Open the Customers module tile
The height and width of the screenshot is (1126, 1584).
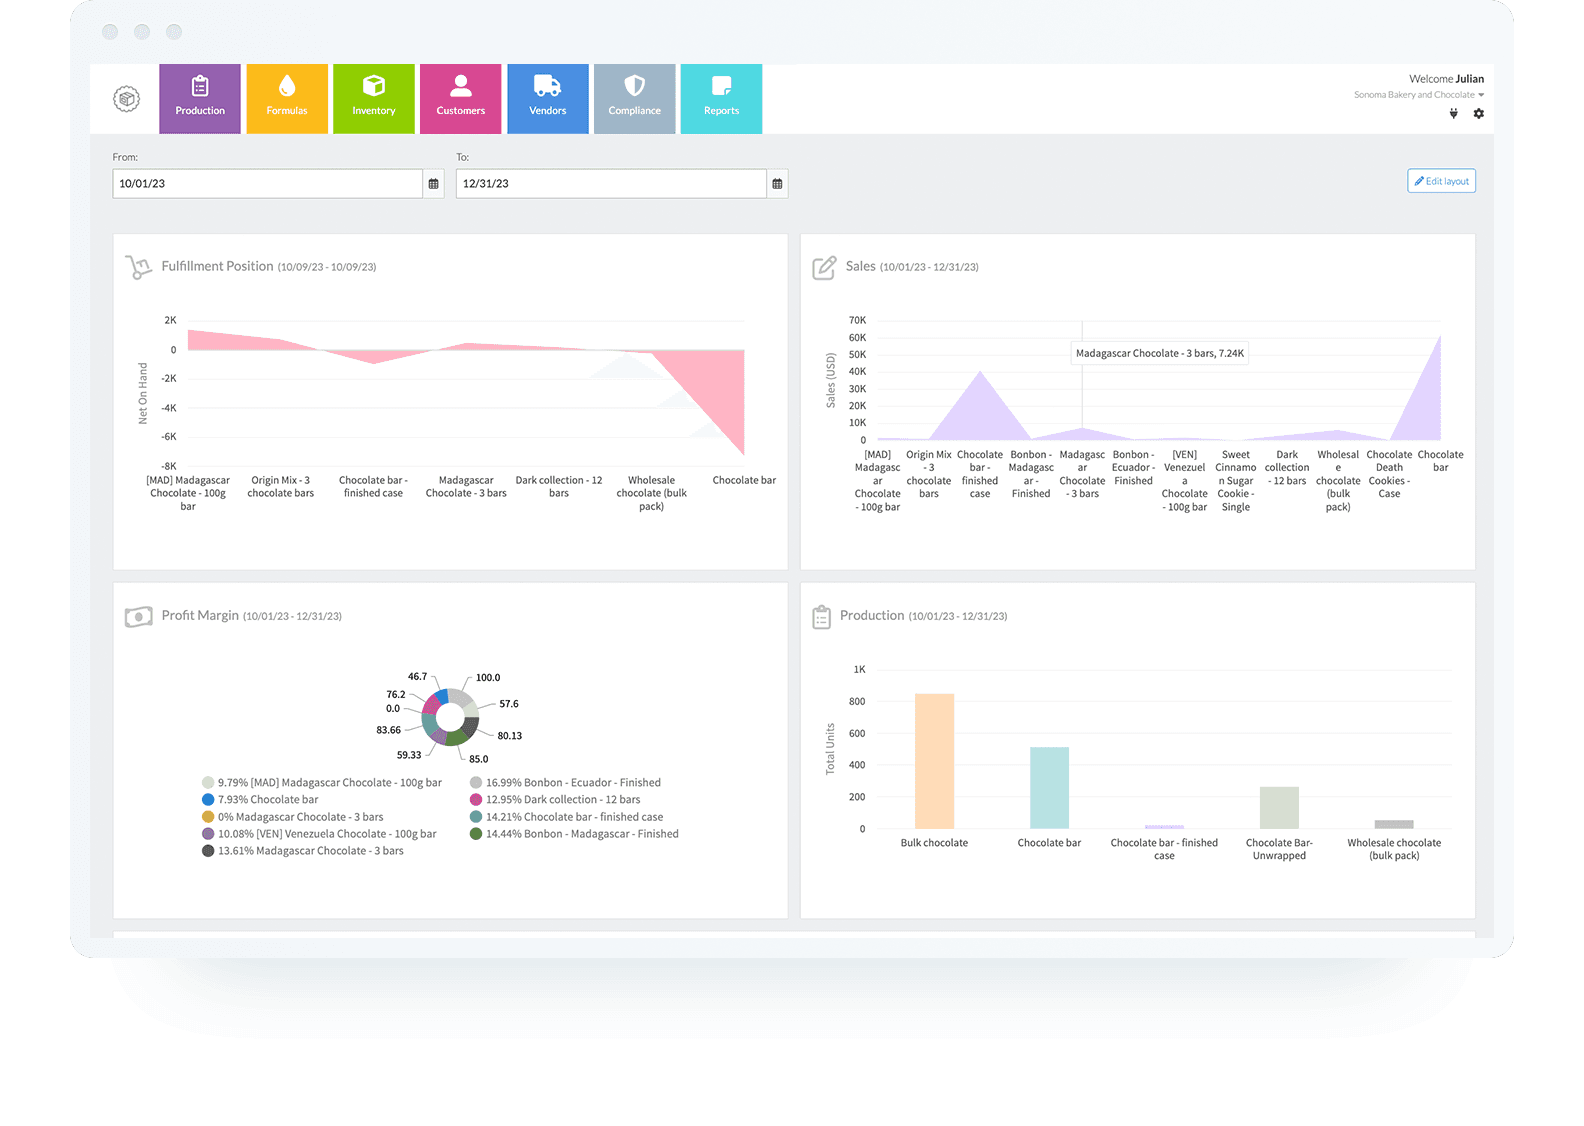tap(461, 99)
